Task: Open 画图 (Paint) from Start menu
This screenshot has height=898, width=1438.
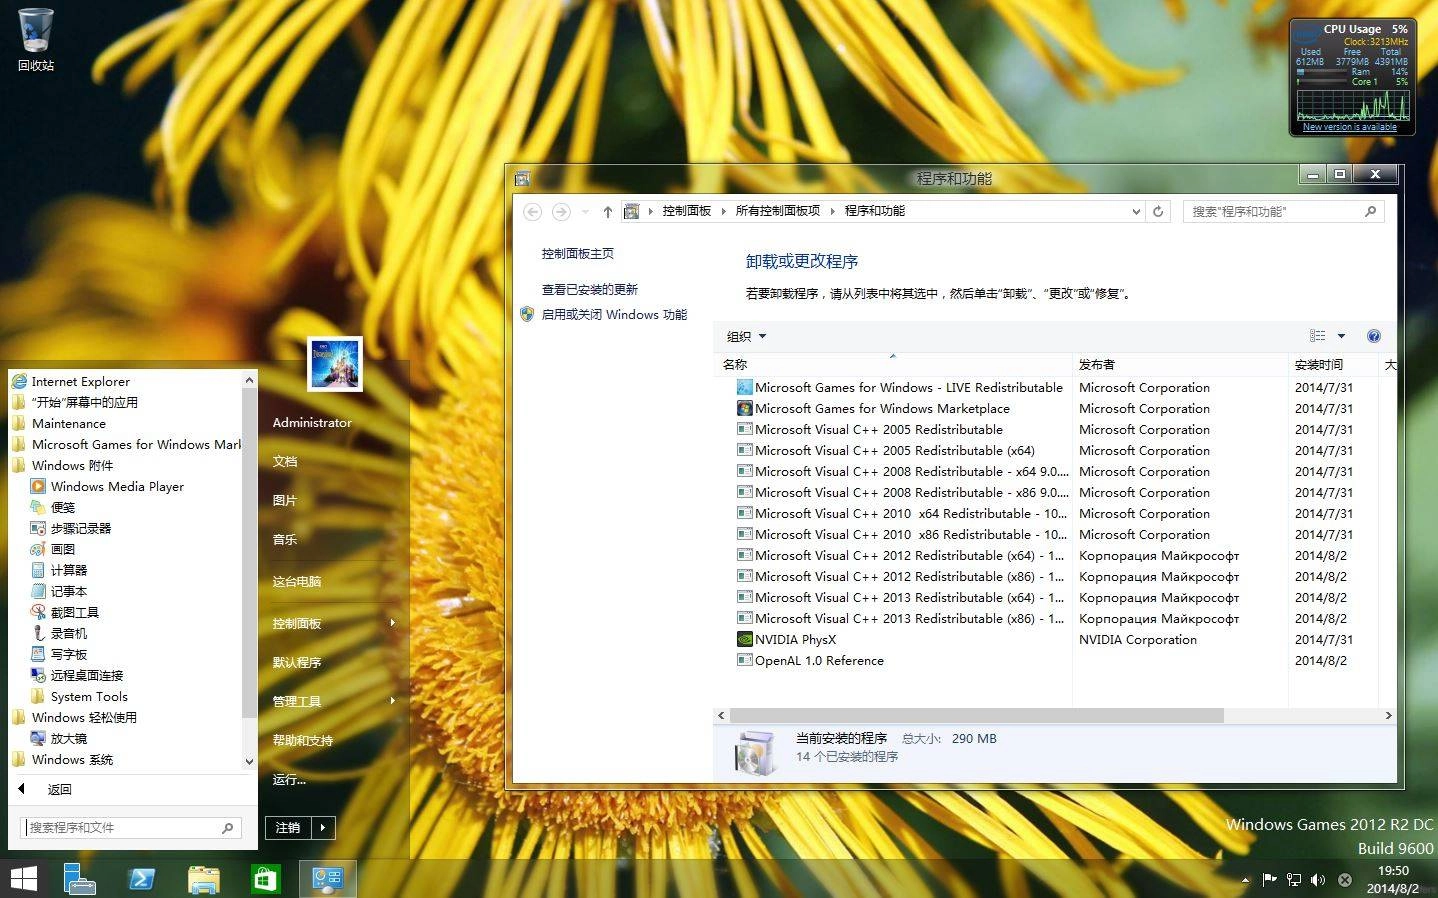Action: point(53,549)
